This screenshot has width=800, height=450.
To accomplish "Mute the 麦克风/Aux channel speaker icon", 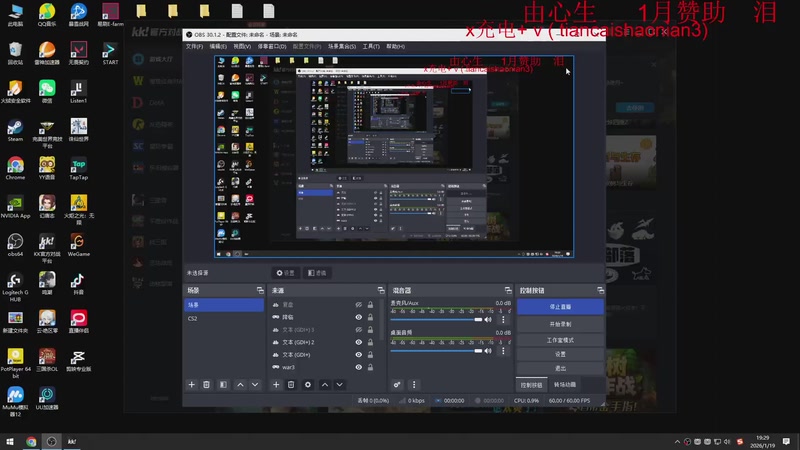I will (488, 320).
